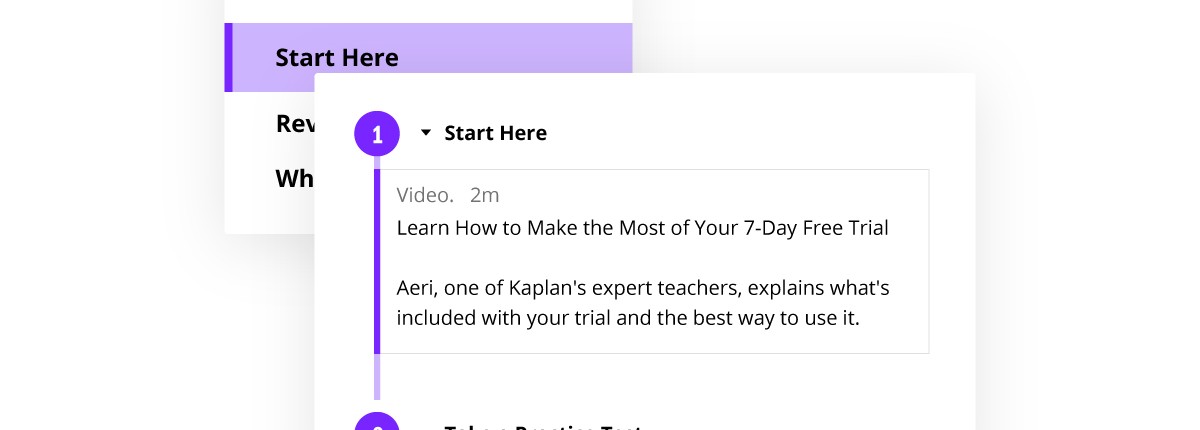Viewport: 1200px width, 430px height.
Task: Open the sidebar item beginning with "Wh"
Action: 294,179
